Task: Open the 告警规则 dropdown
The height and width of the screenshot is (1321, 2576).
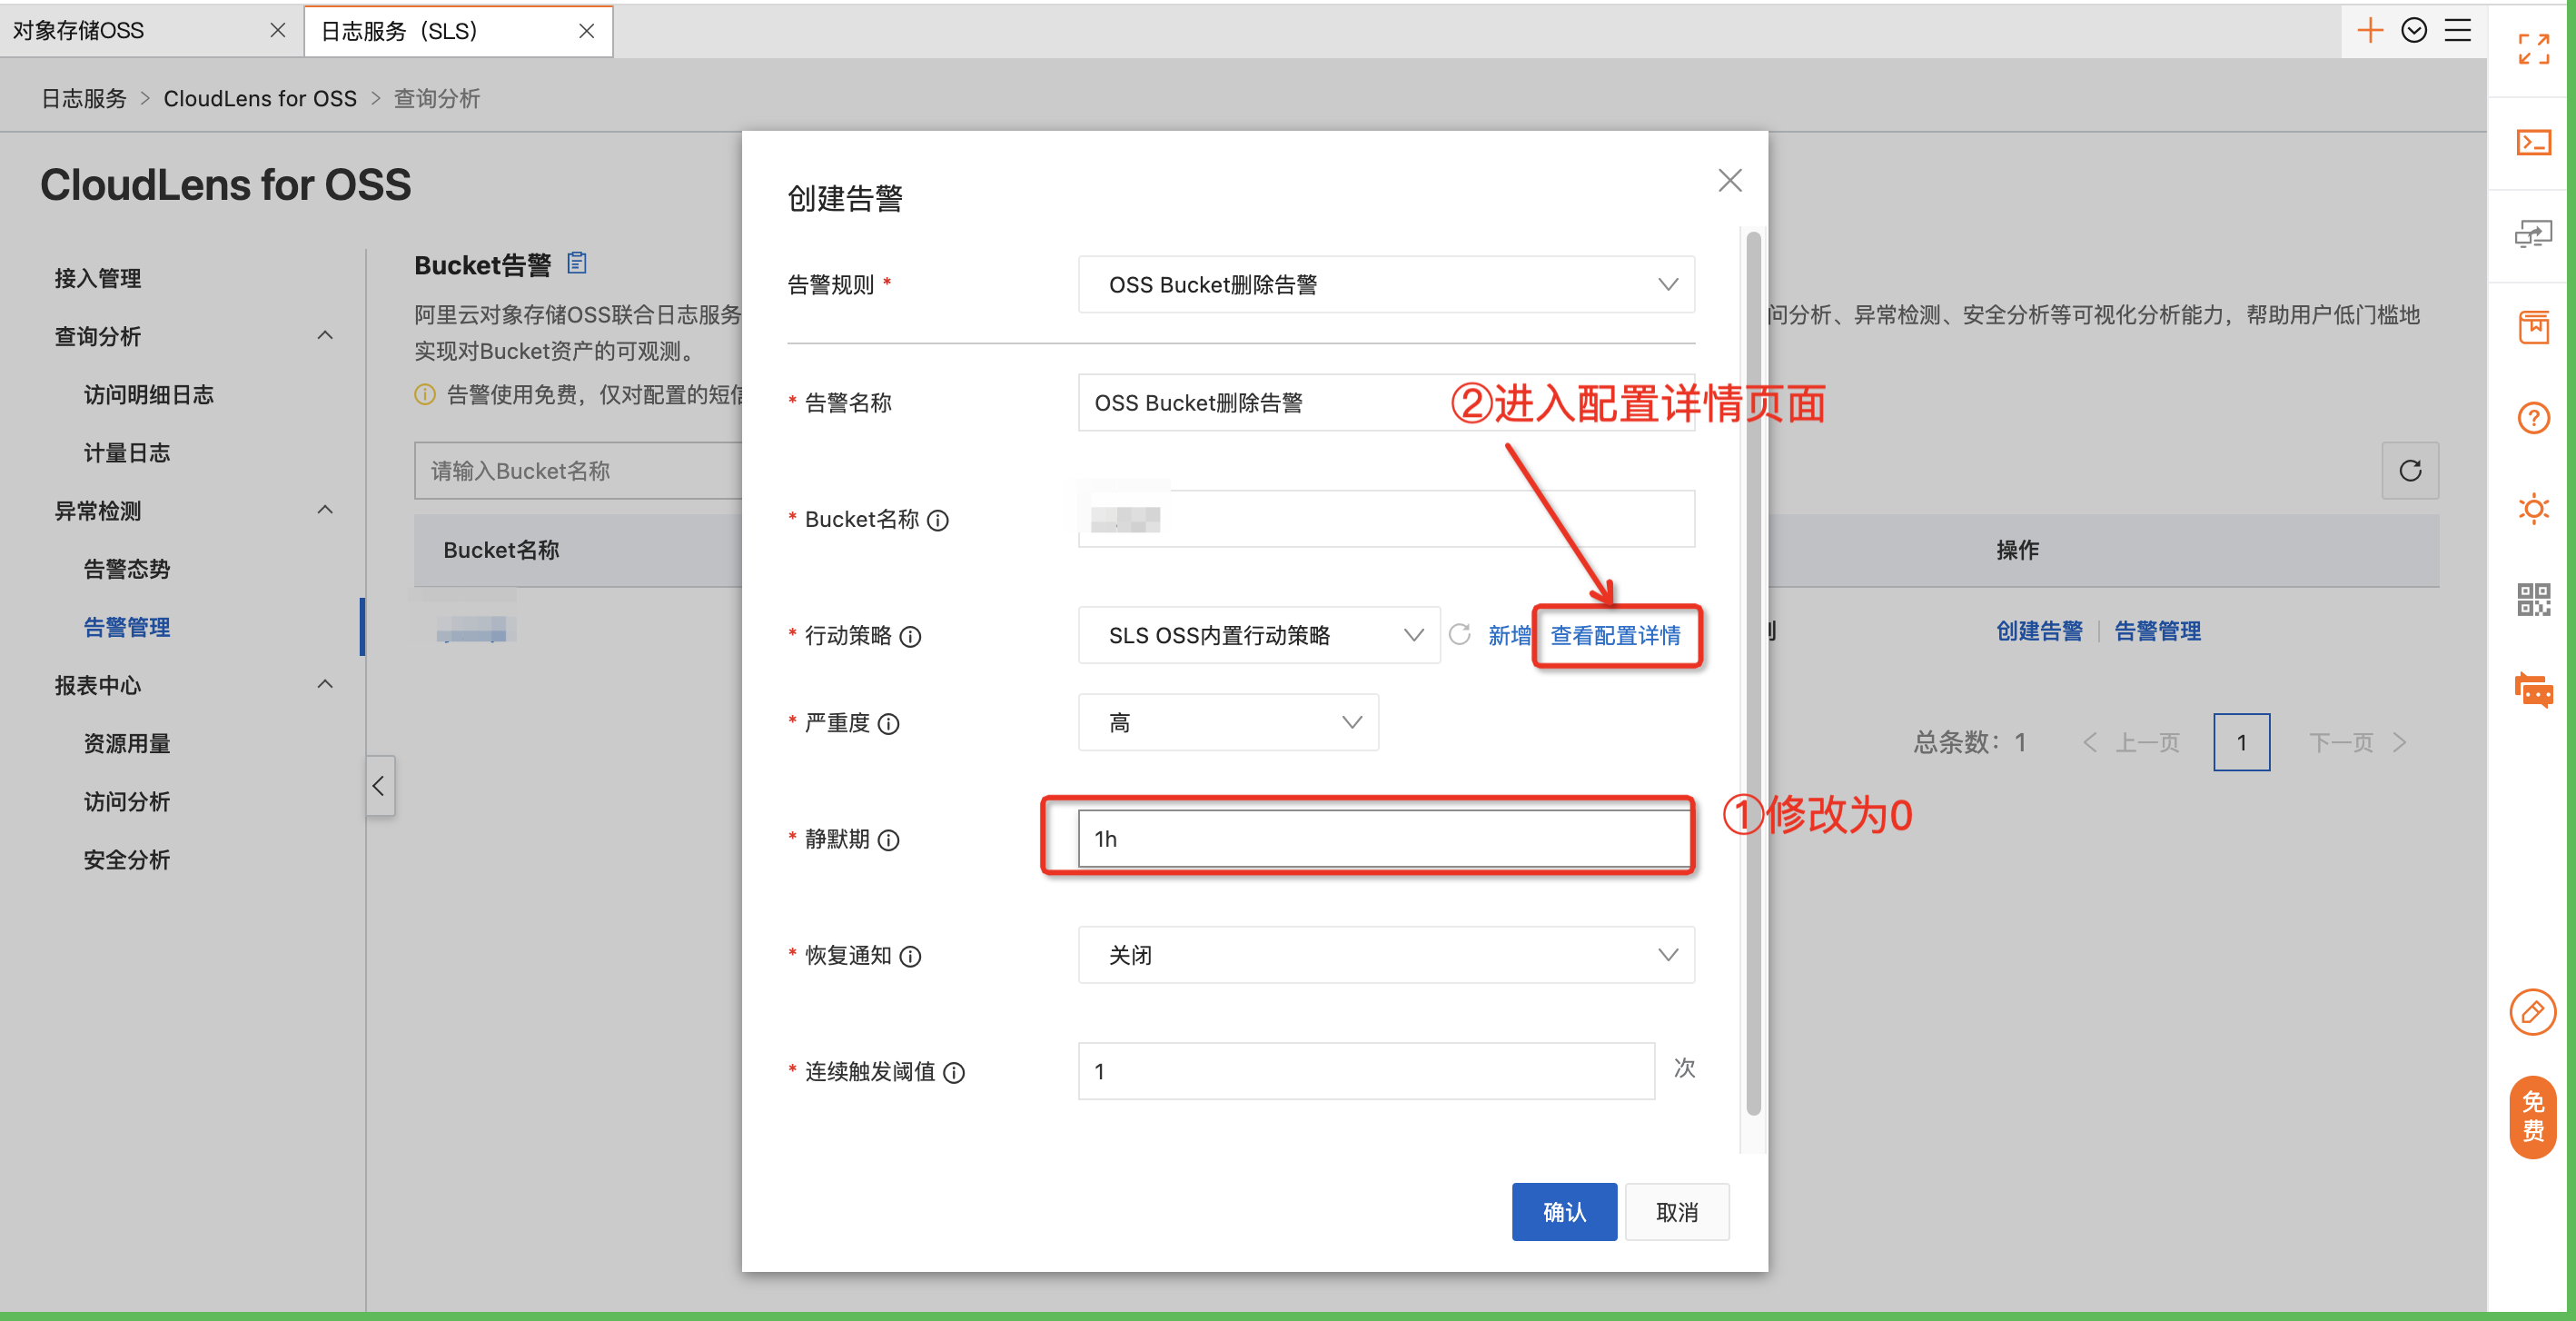Action: [x=1385, y=285]
